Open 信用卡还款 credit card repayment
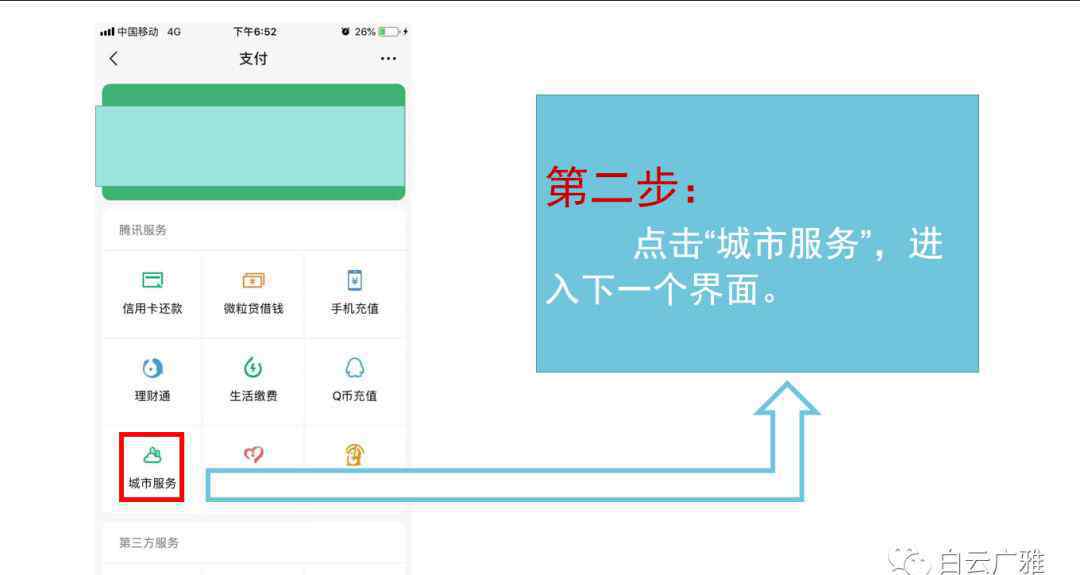The width and height of the screenshot is (1080, 575). point(152,294)
